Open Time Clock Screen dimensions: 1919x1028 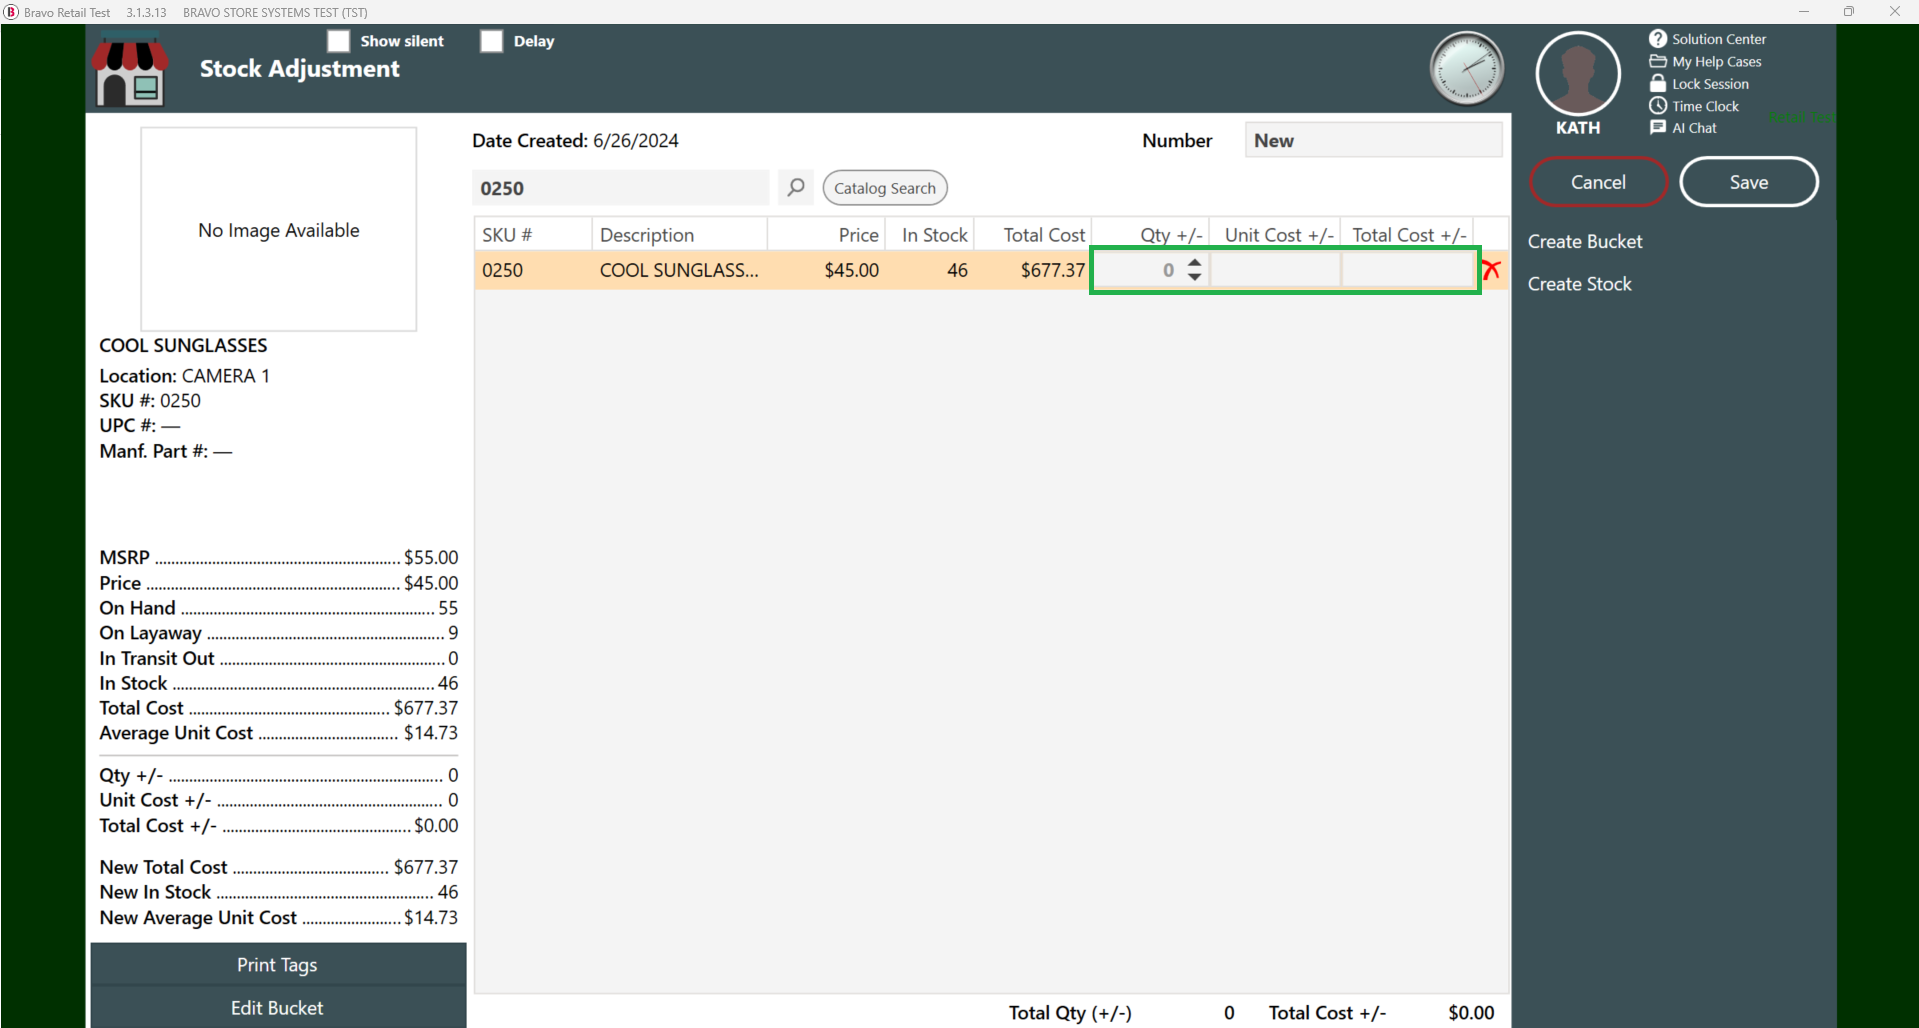coord(1705,106)
